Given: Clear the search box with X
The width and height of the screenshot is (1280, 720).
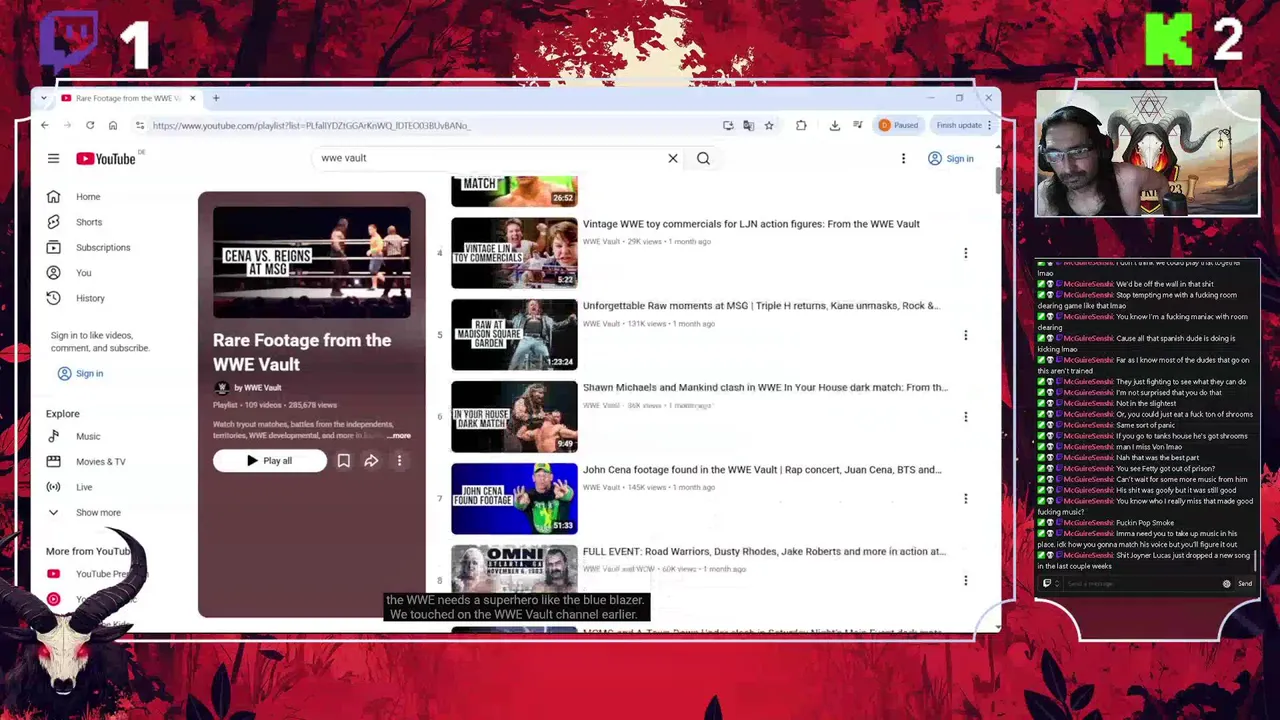Looking at the screenshot, I should (x=673, y=158).
